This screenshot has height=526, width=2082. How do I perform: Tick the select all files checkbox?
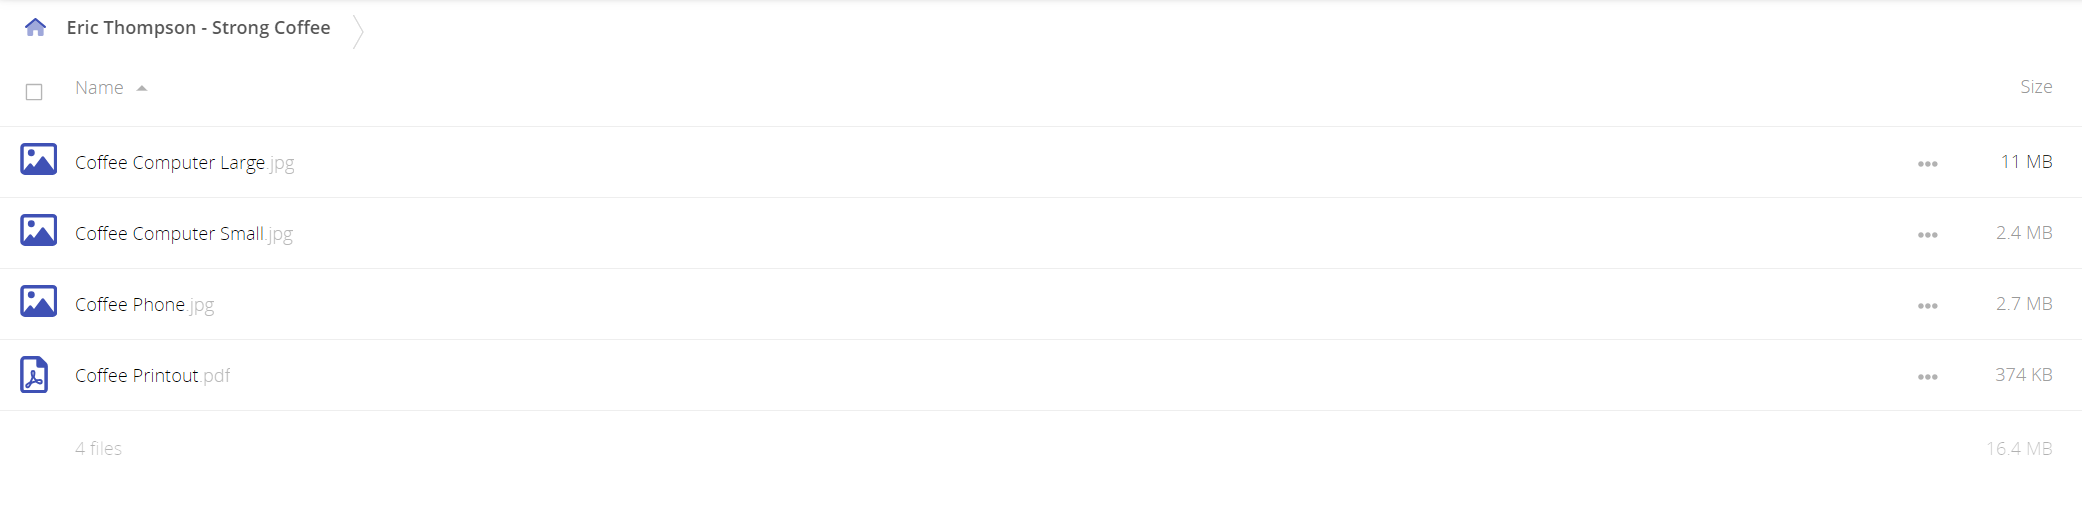click(34, 92)
